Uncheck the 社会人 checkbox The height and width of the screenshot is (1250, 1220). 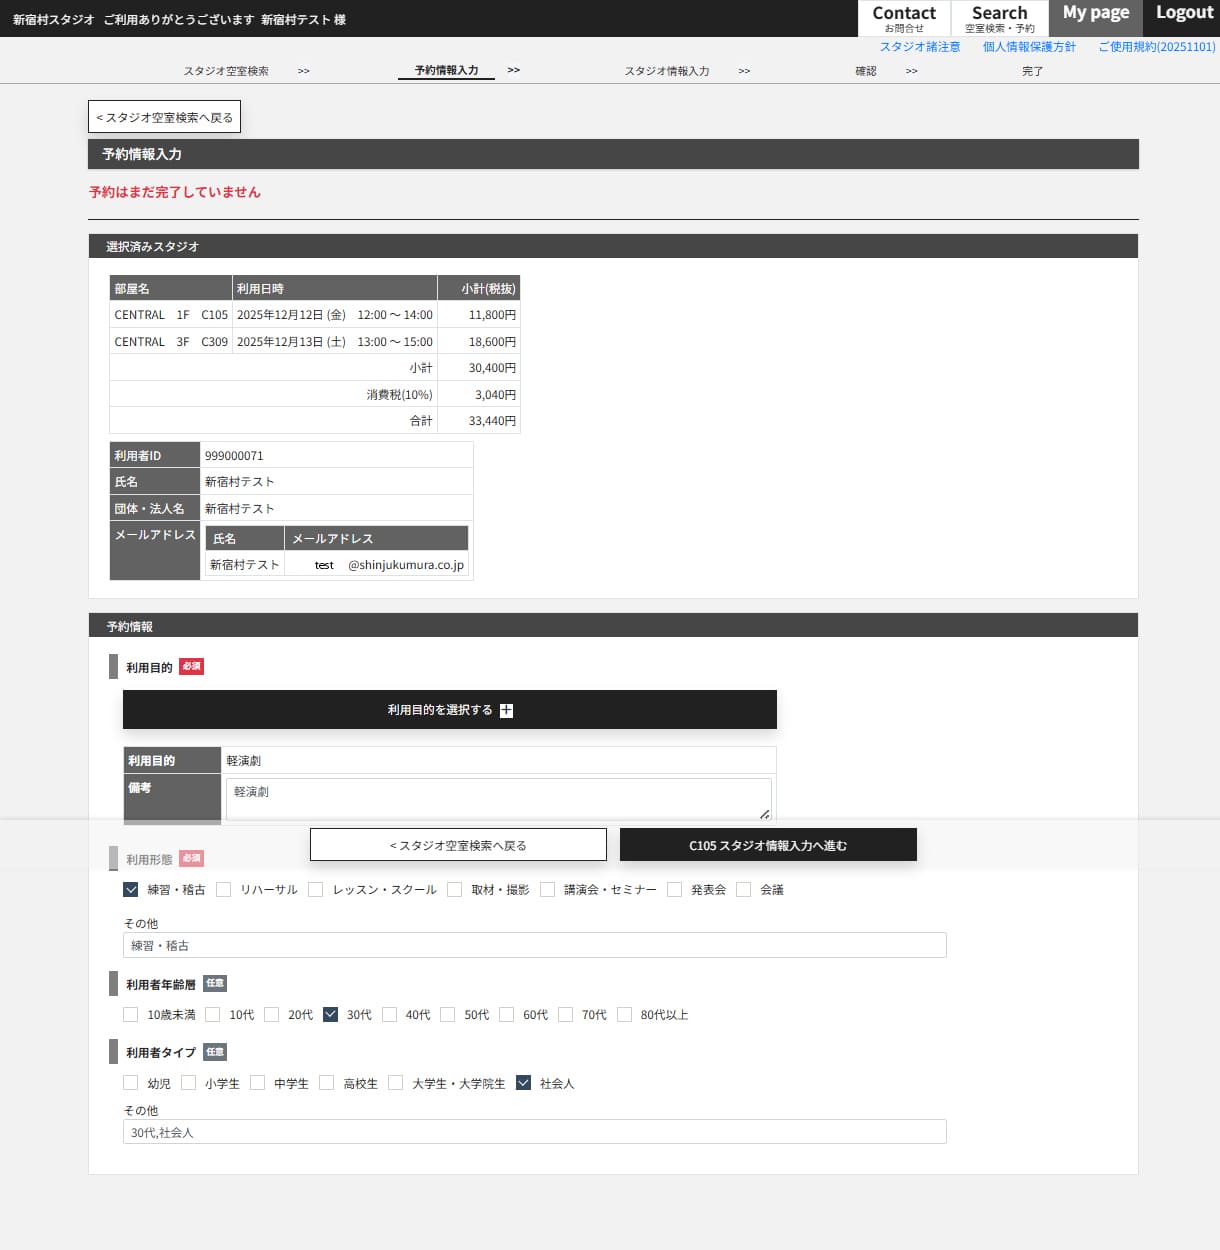pyautogui.click(x=523, y=1083)
